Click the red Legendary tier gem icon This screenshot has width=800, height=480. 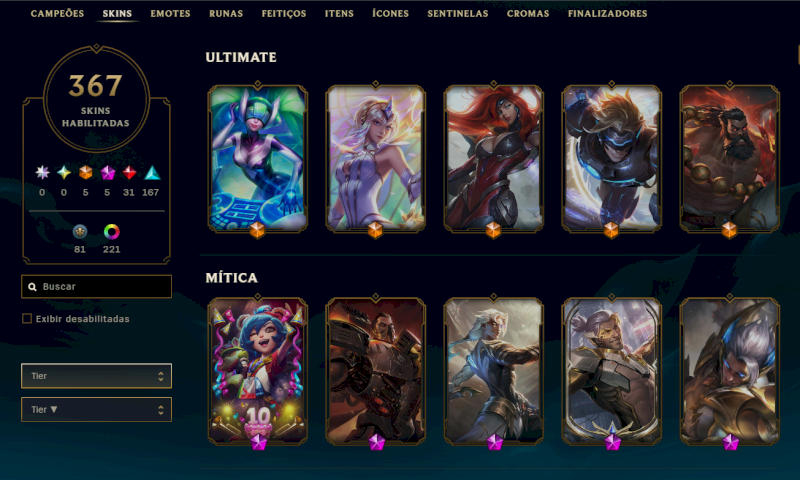129,173
